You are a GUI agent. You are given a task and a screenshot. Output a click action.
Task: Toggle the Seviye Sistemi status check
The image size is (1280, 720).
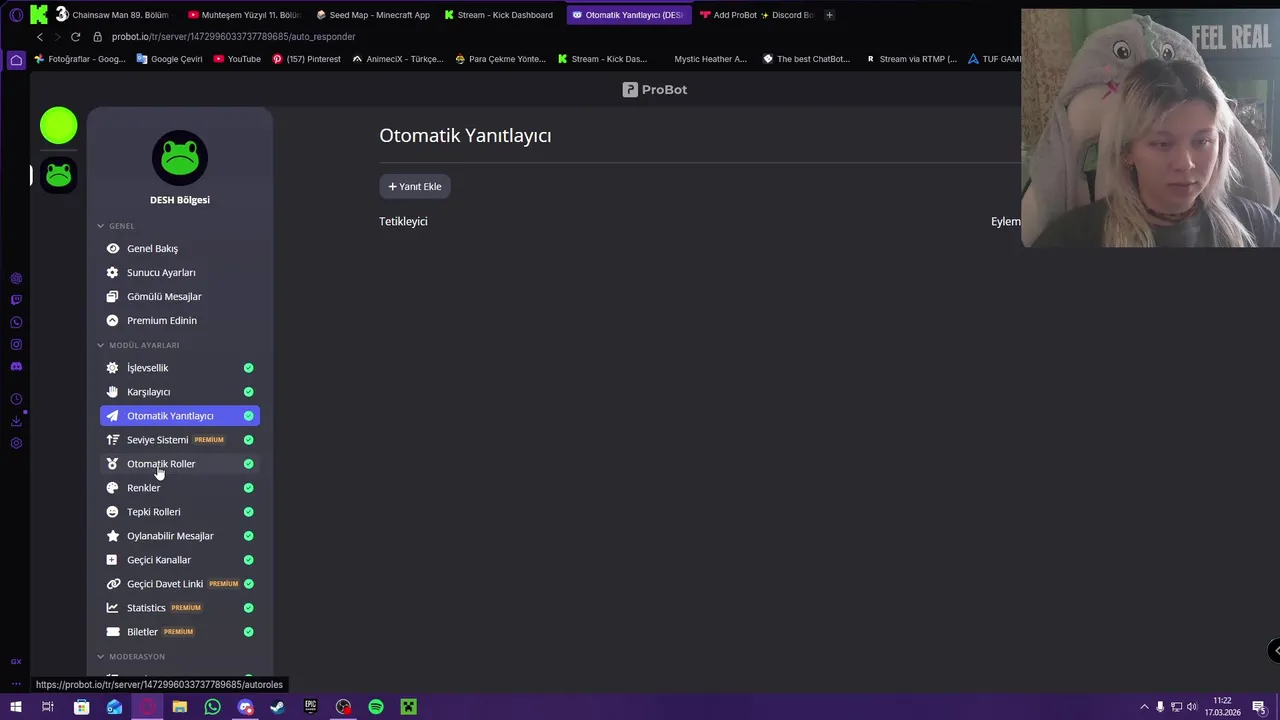tap(248, 440)
